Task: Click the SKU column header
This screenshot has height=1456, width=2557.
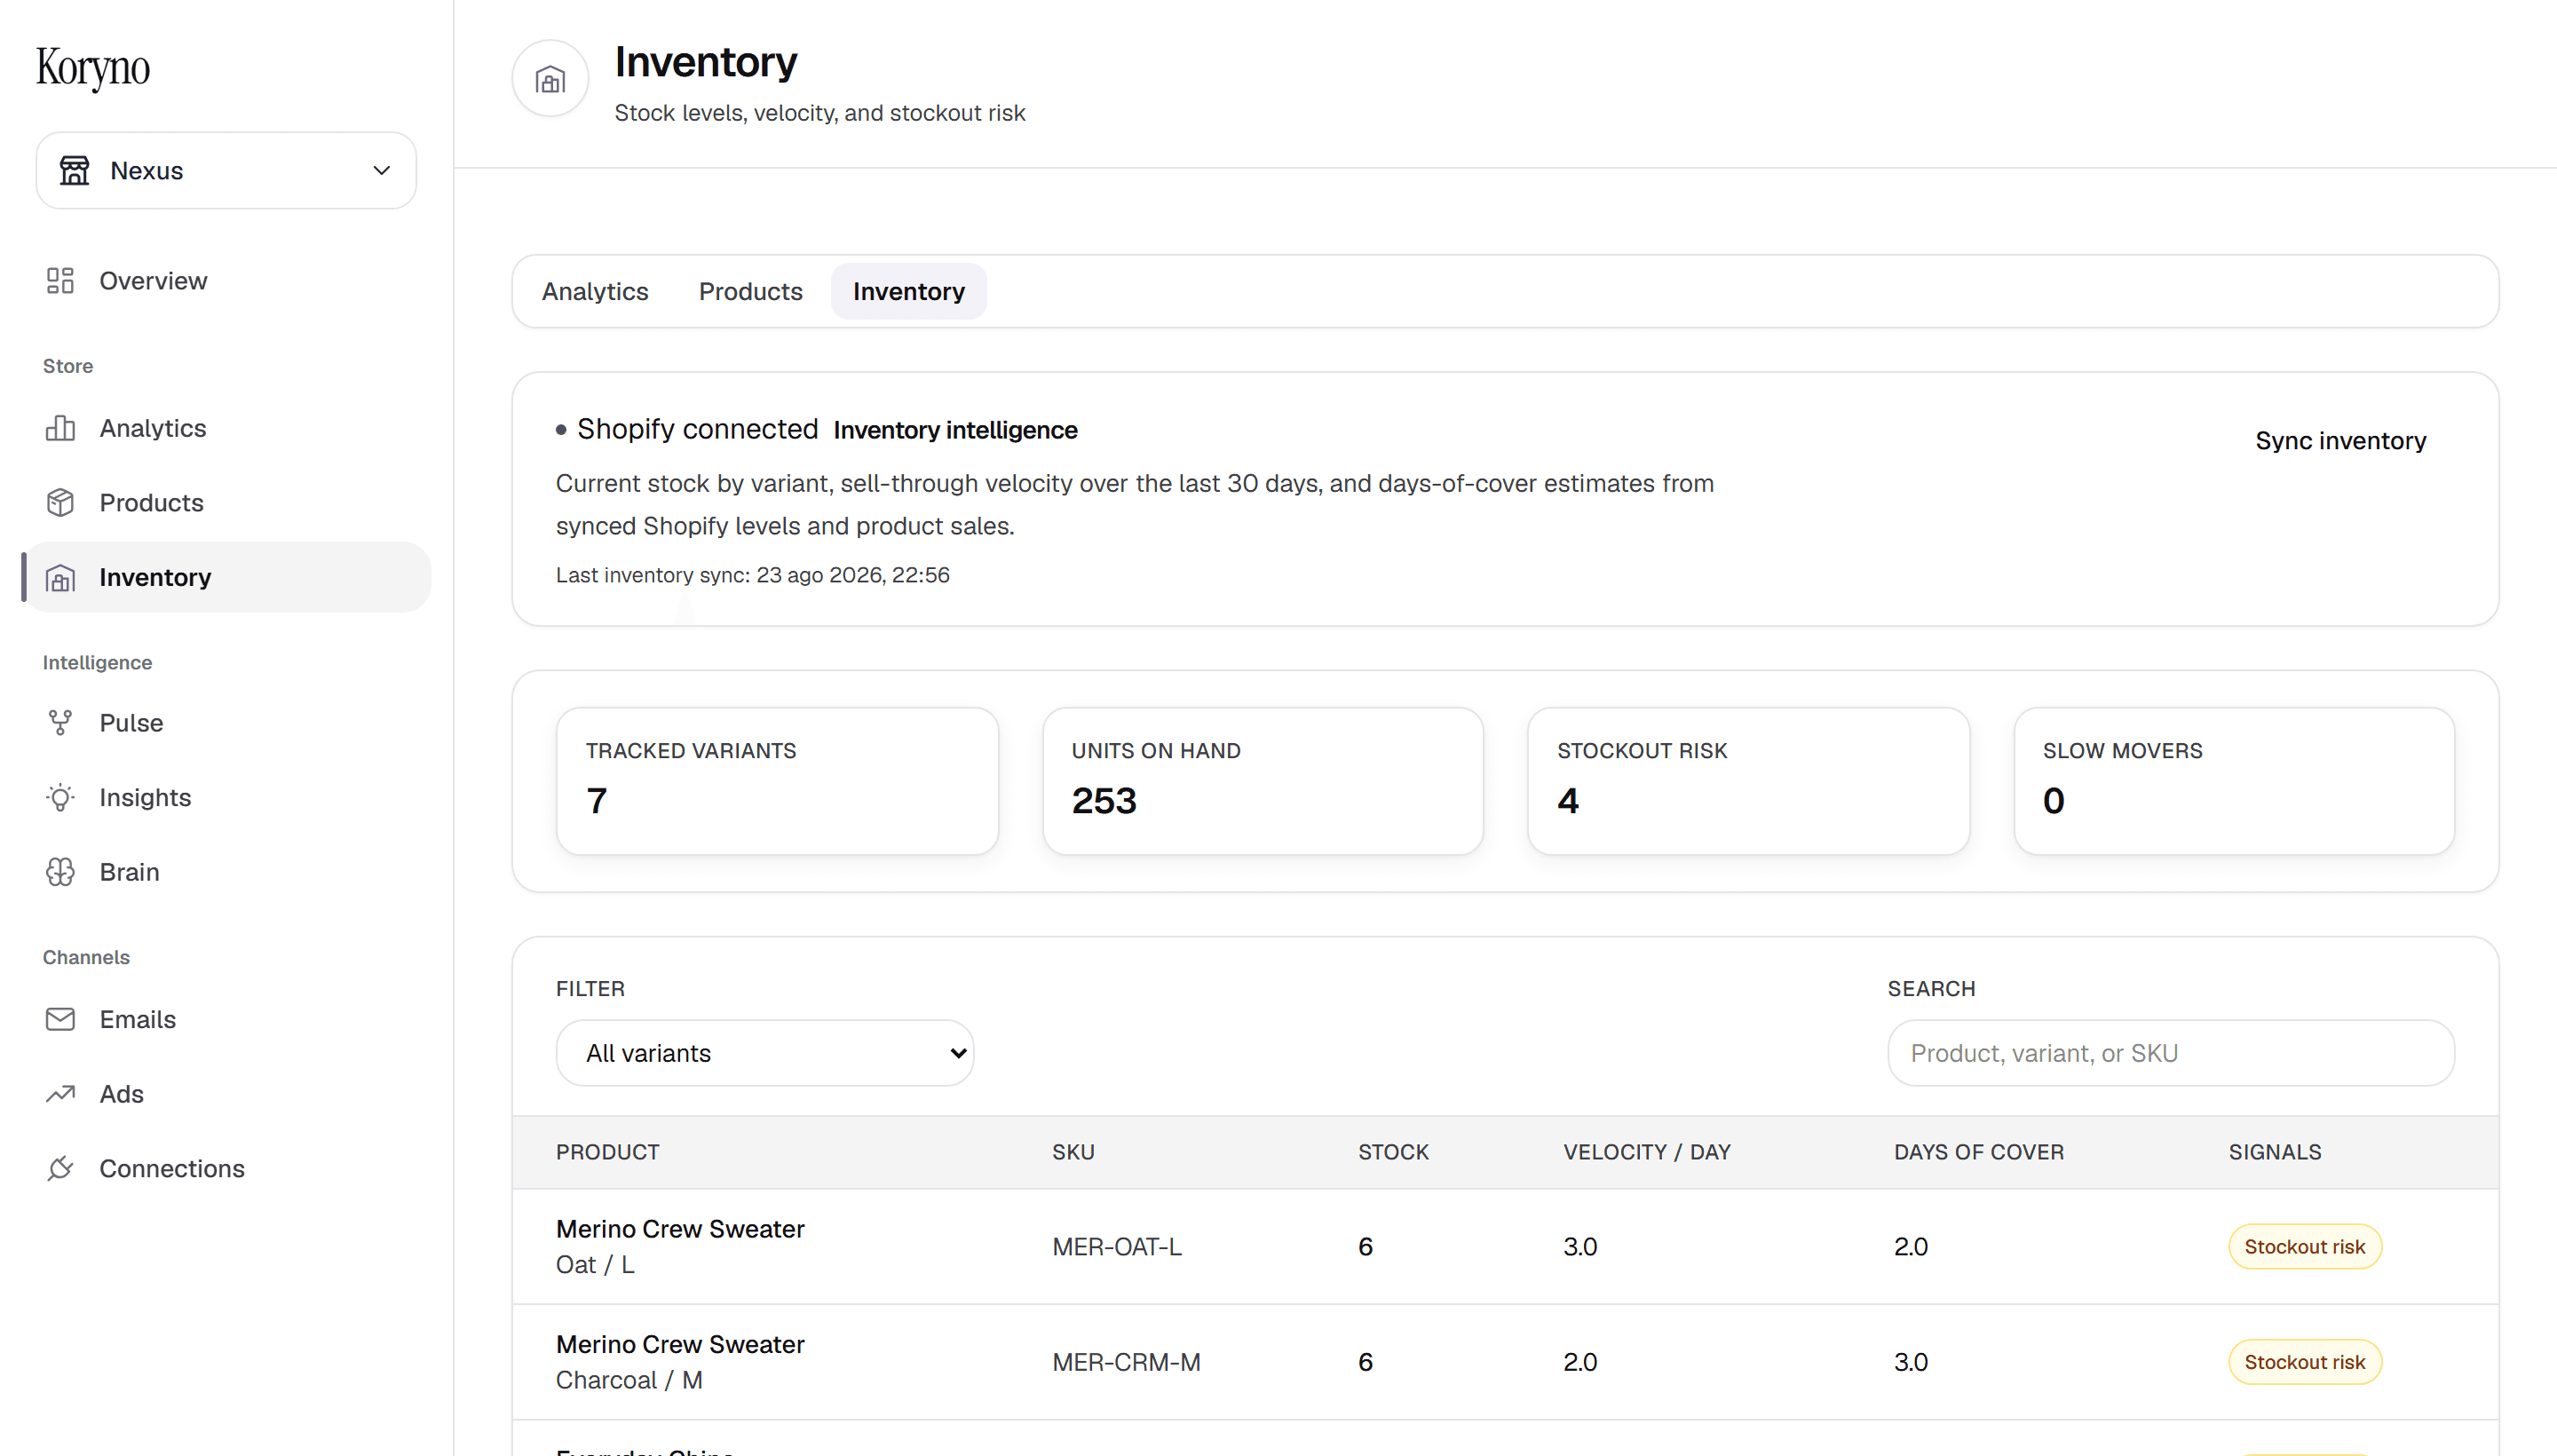Action: [1073, 1152]
